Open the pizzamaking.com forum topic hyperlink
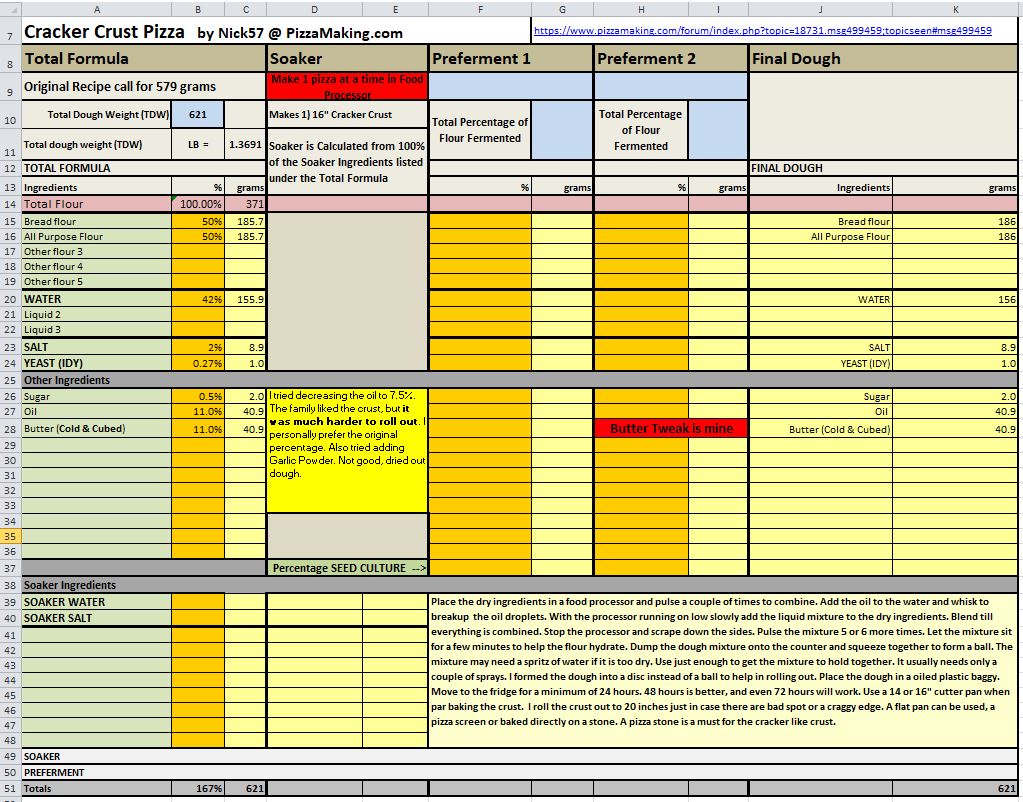The image size is (1023, 802). pyautogui.click(x=762, y=31)
